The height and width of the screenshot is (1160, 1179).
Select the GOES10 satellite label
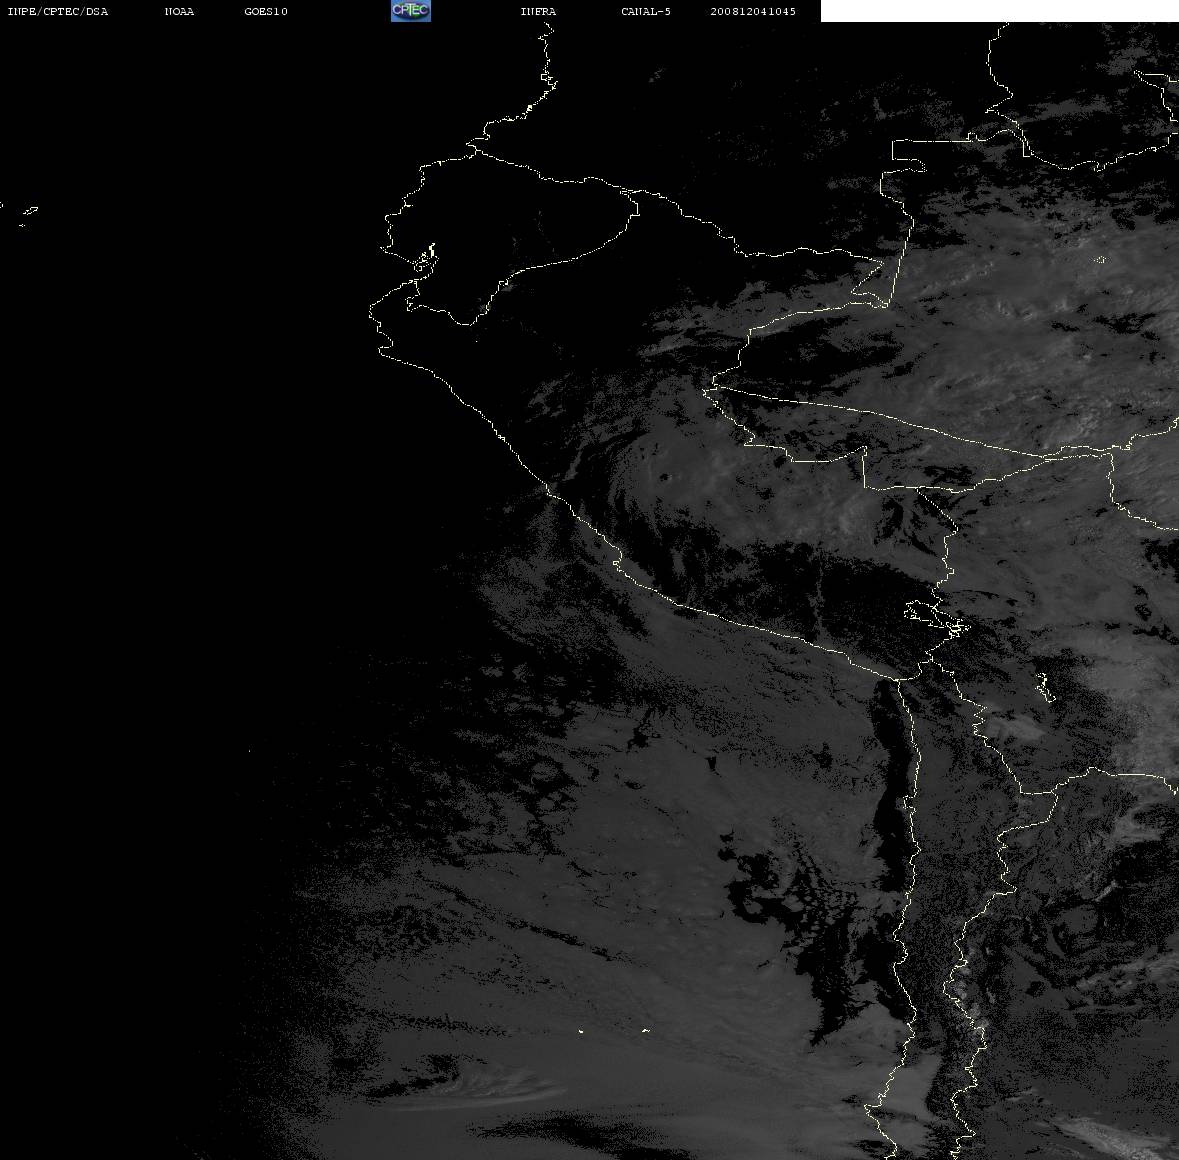tap(266, 11)
